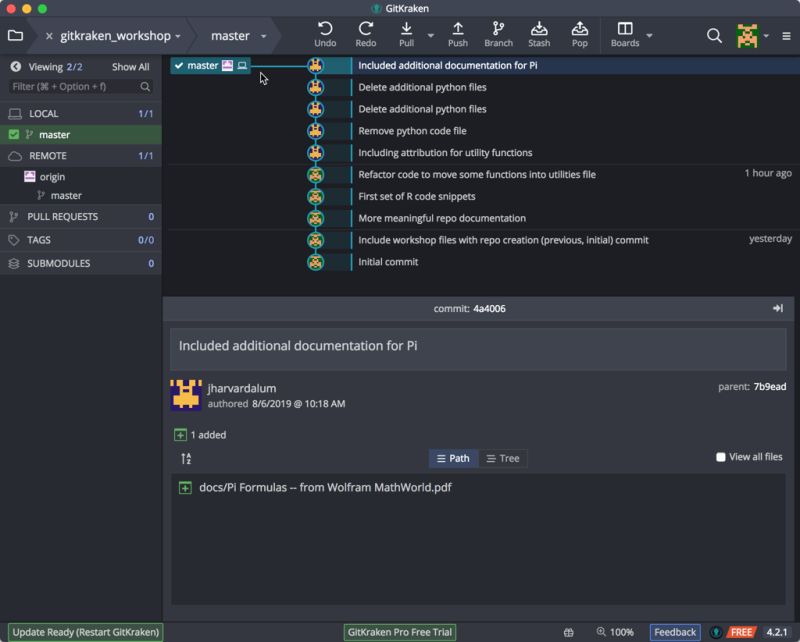800x642 pixels.
Task: Create a new branch
Action: (x=499, y=34)
